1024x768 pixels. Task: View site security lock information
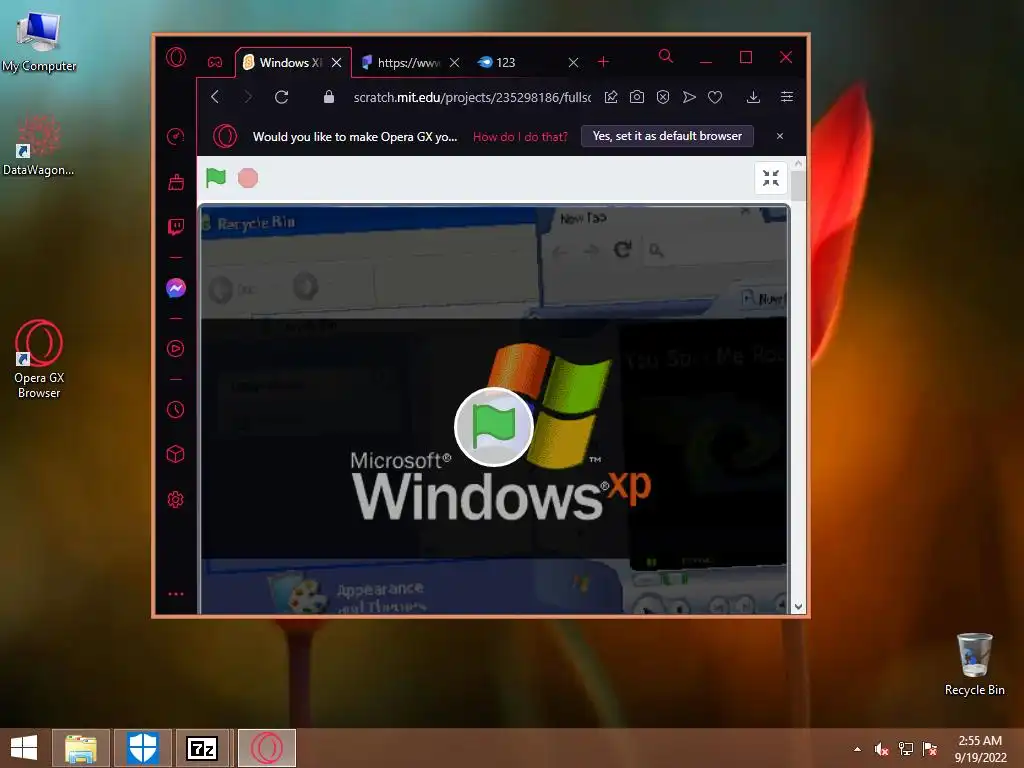(x=329, y=97)
